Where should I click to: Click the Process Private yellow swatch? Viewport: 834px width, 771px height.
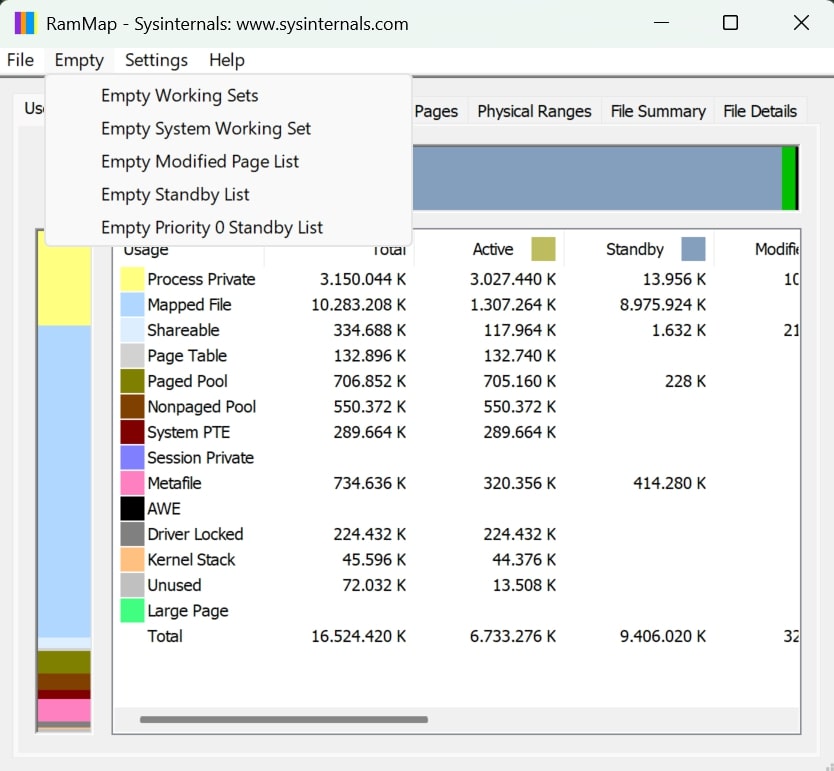(132, 279)
